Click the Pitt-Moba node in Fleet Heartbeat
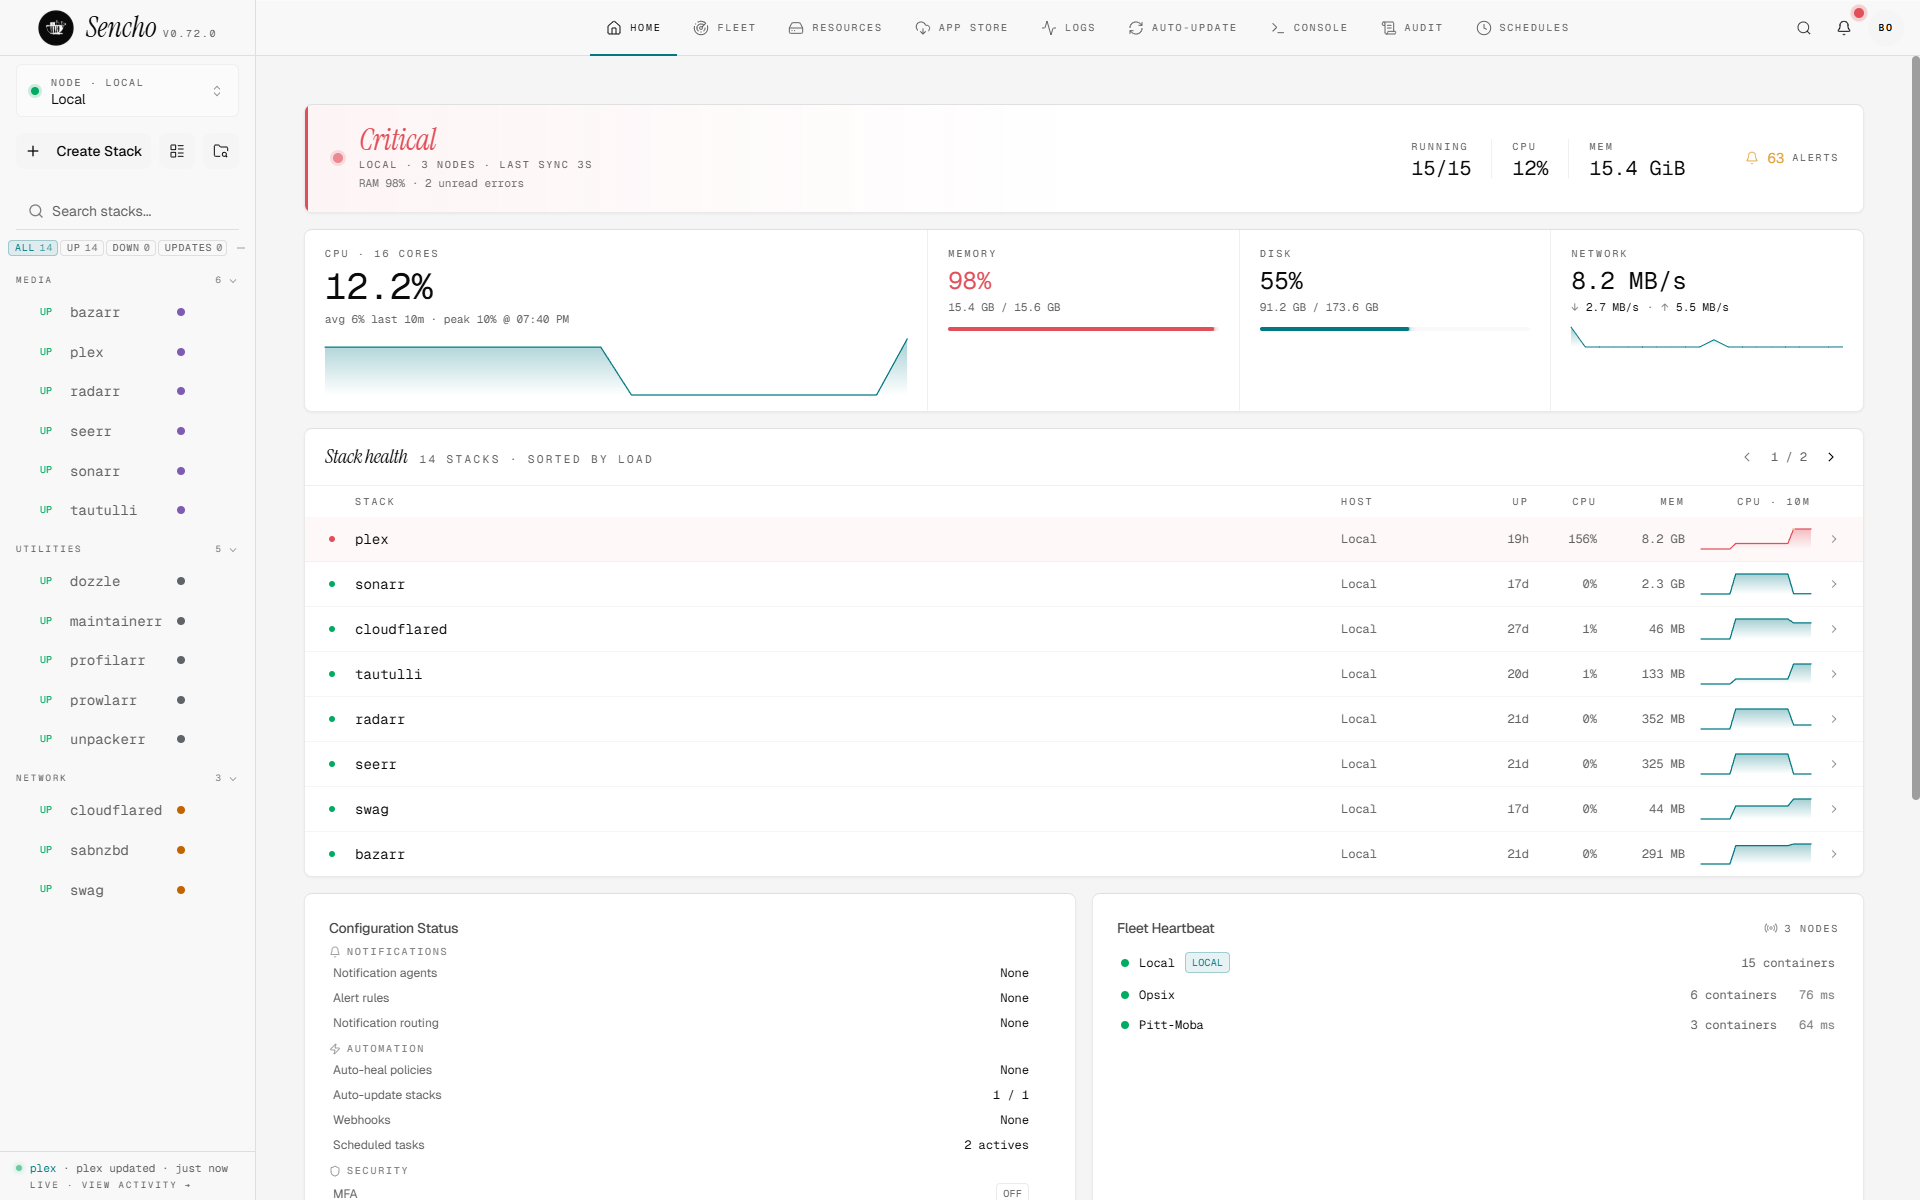 (x=1477, y=1025)
